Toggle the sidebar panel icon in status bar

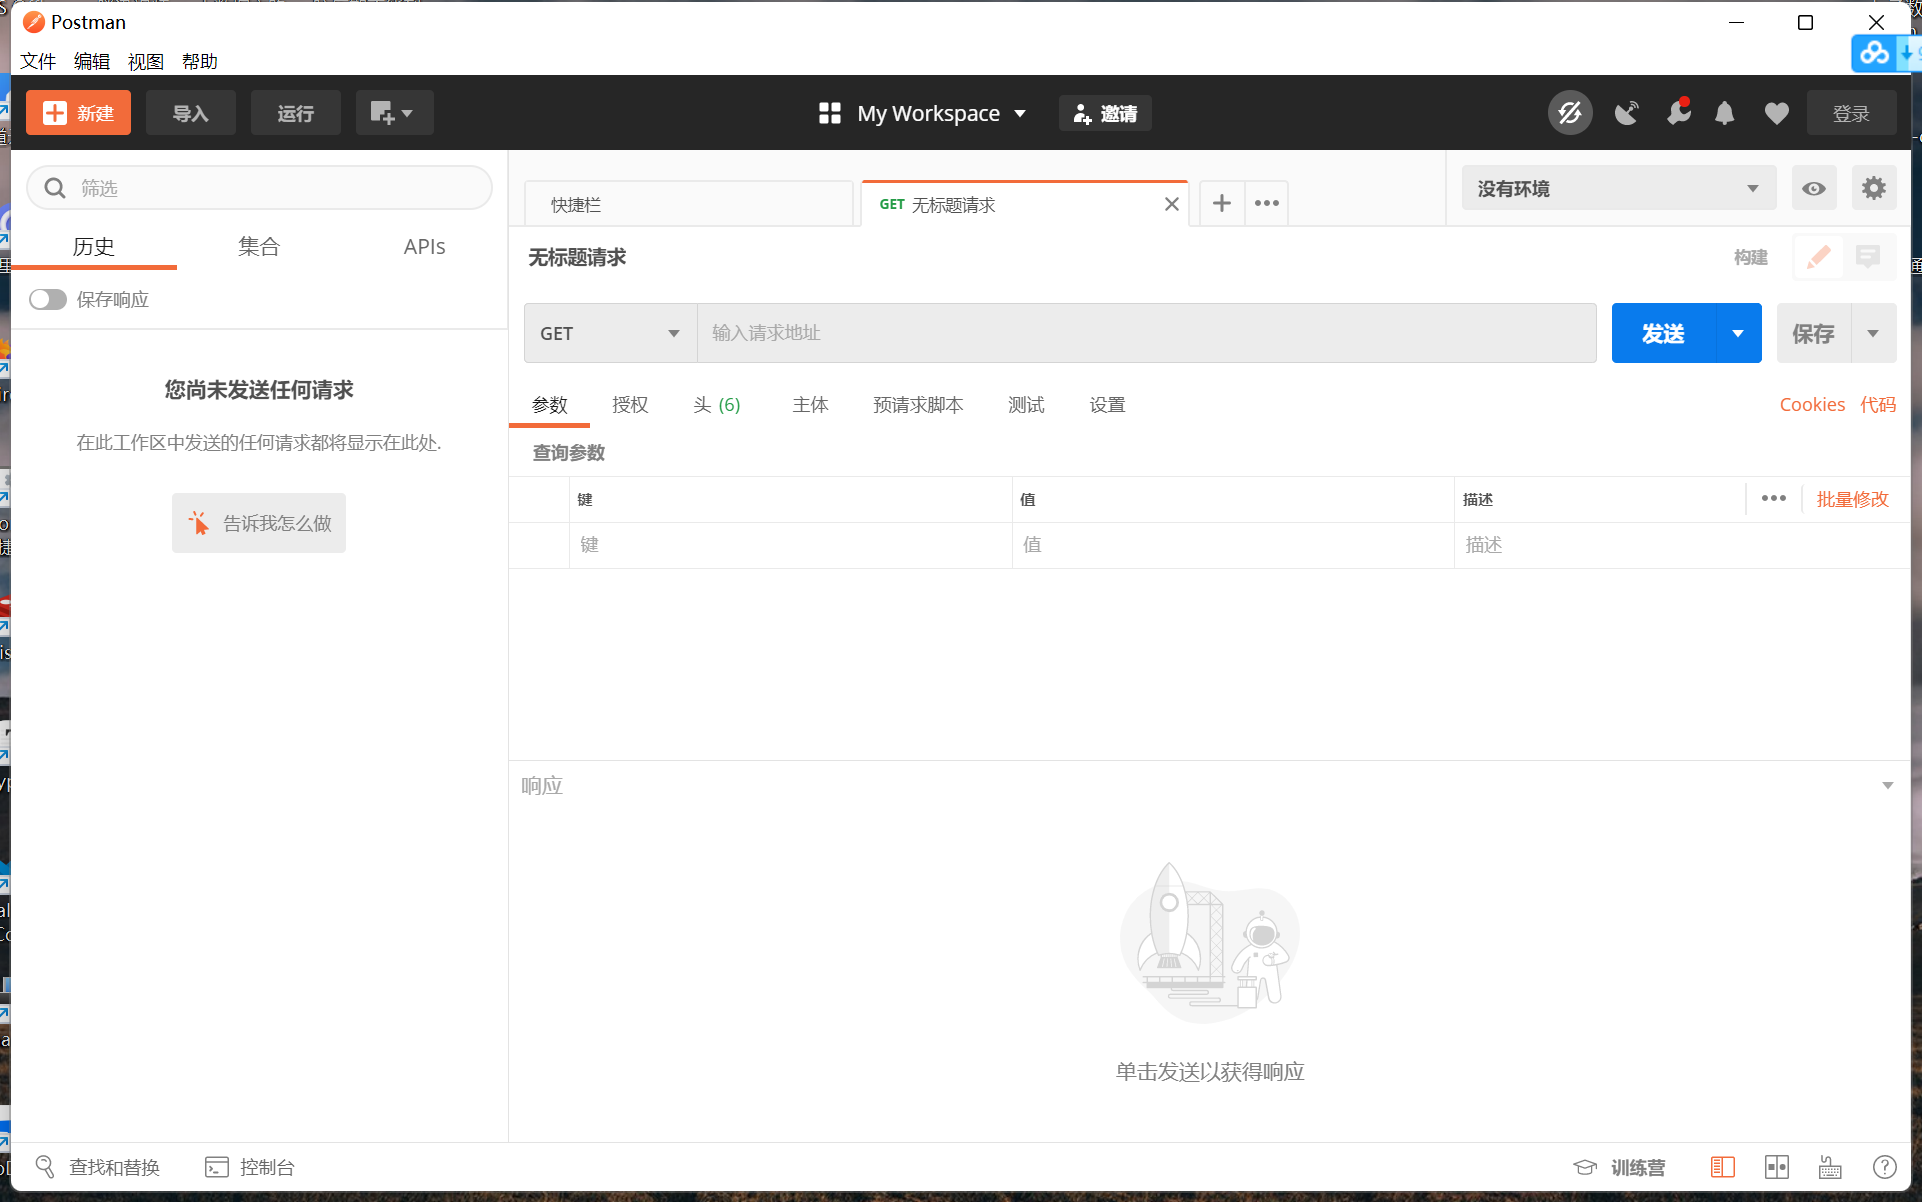[x=1722, y=1167]
